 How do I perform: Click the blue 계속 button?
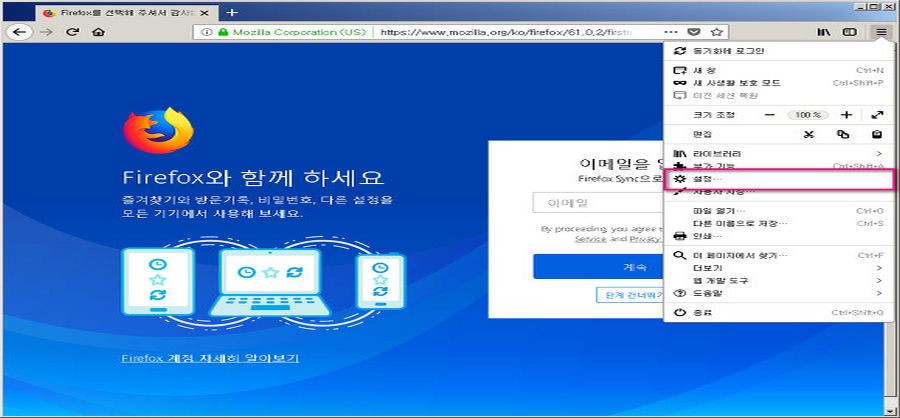click(x=598, y=267)
